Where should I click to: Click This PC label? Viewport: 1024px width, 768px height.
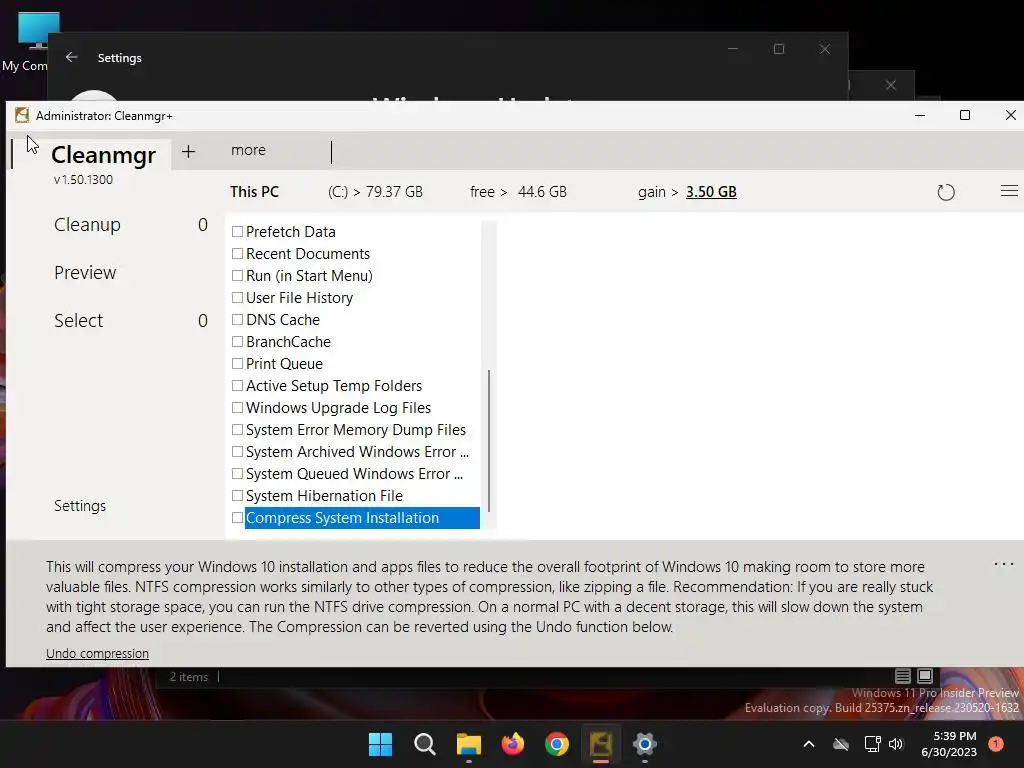click(x=254, y=192)
